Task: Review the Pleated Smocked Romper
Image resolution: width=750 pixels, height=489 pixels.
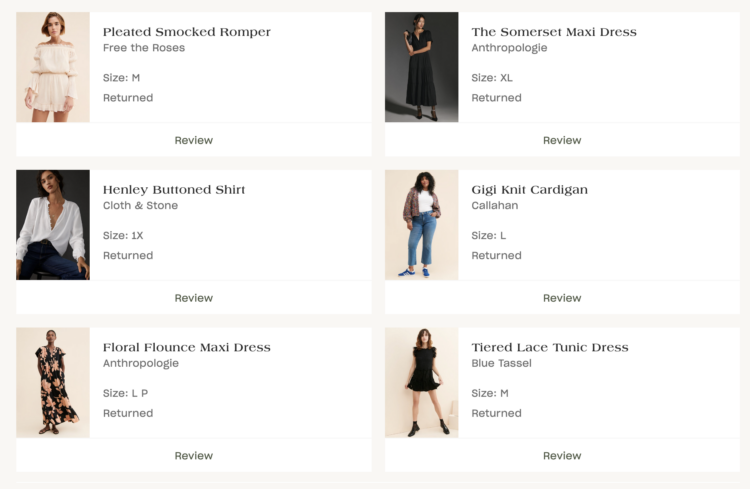Action: (193, 140)
